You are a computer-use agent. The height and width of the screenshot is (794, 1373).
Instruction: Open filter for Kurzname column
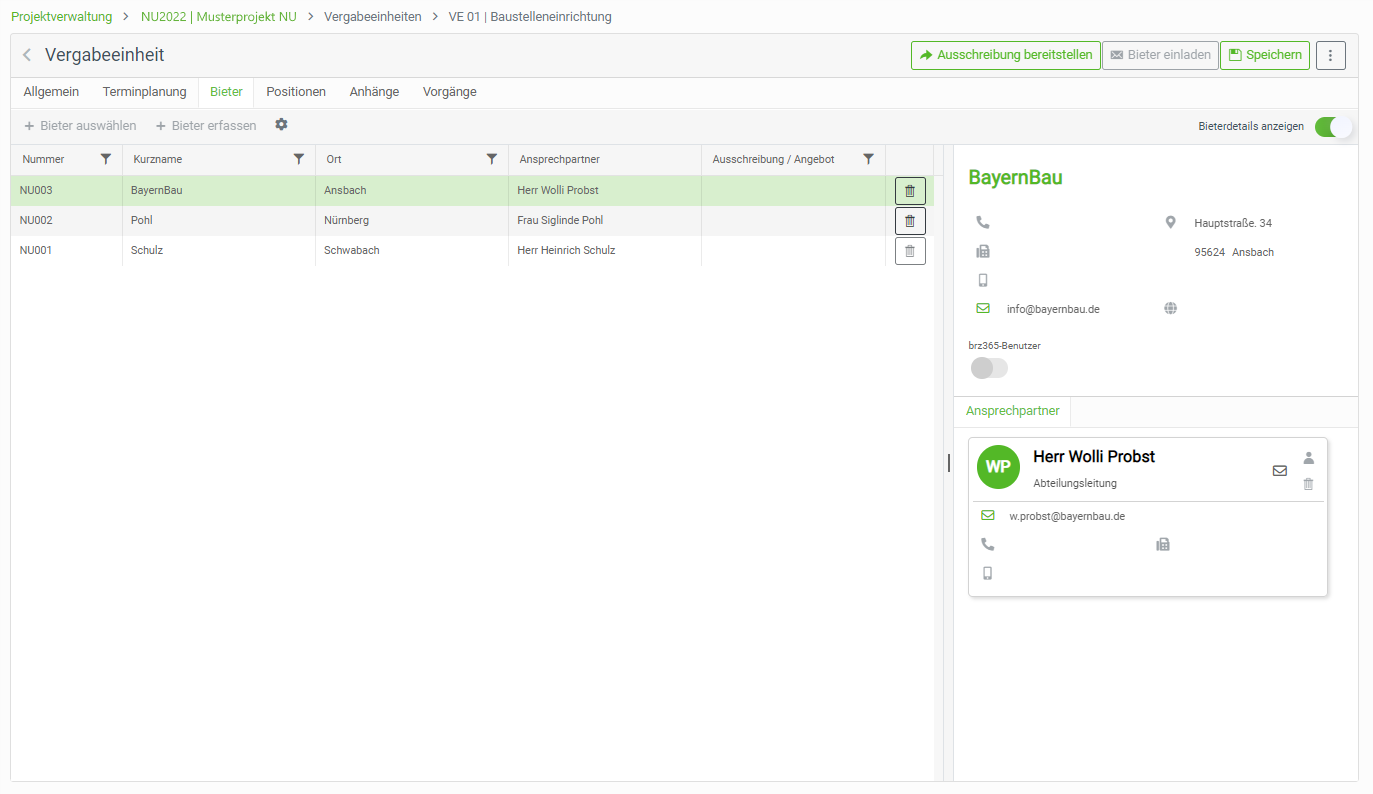(298, 159)
